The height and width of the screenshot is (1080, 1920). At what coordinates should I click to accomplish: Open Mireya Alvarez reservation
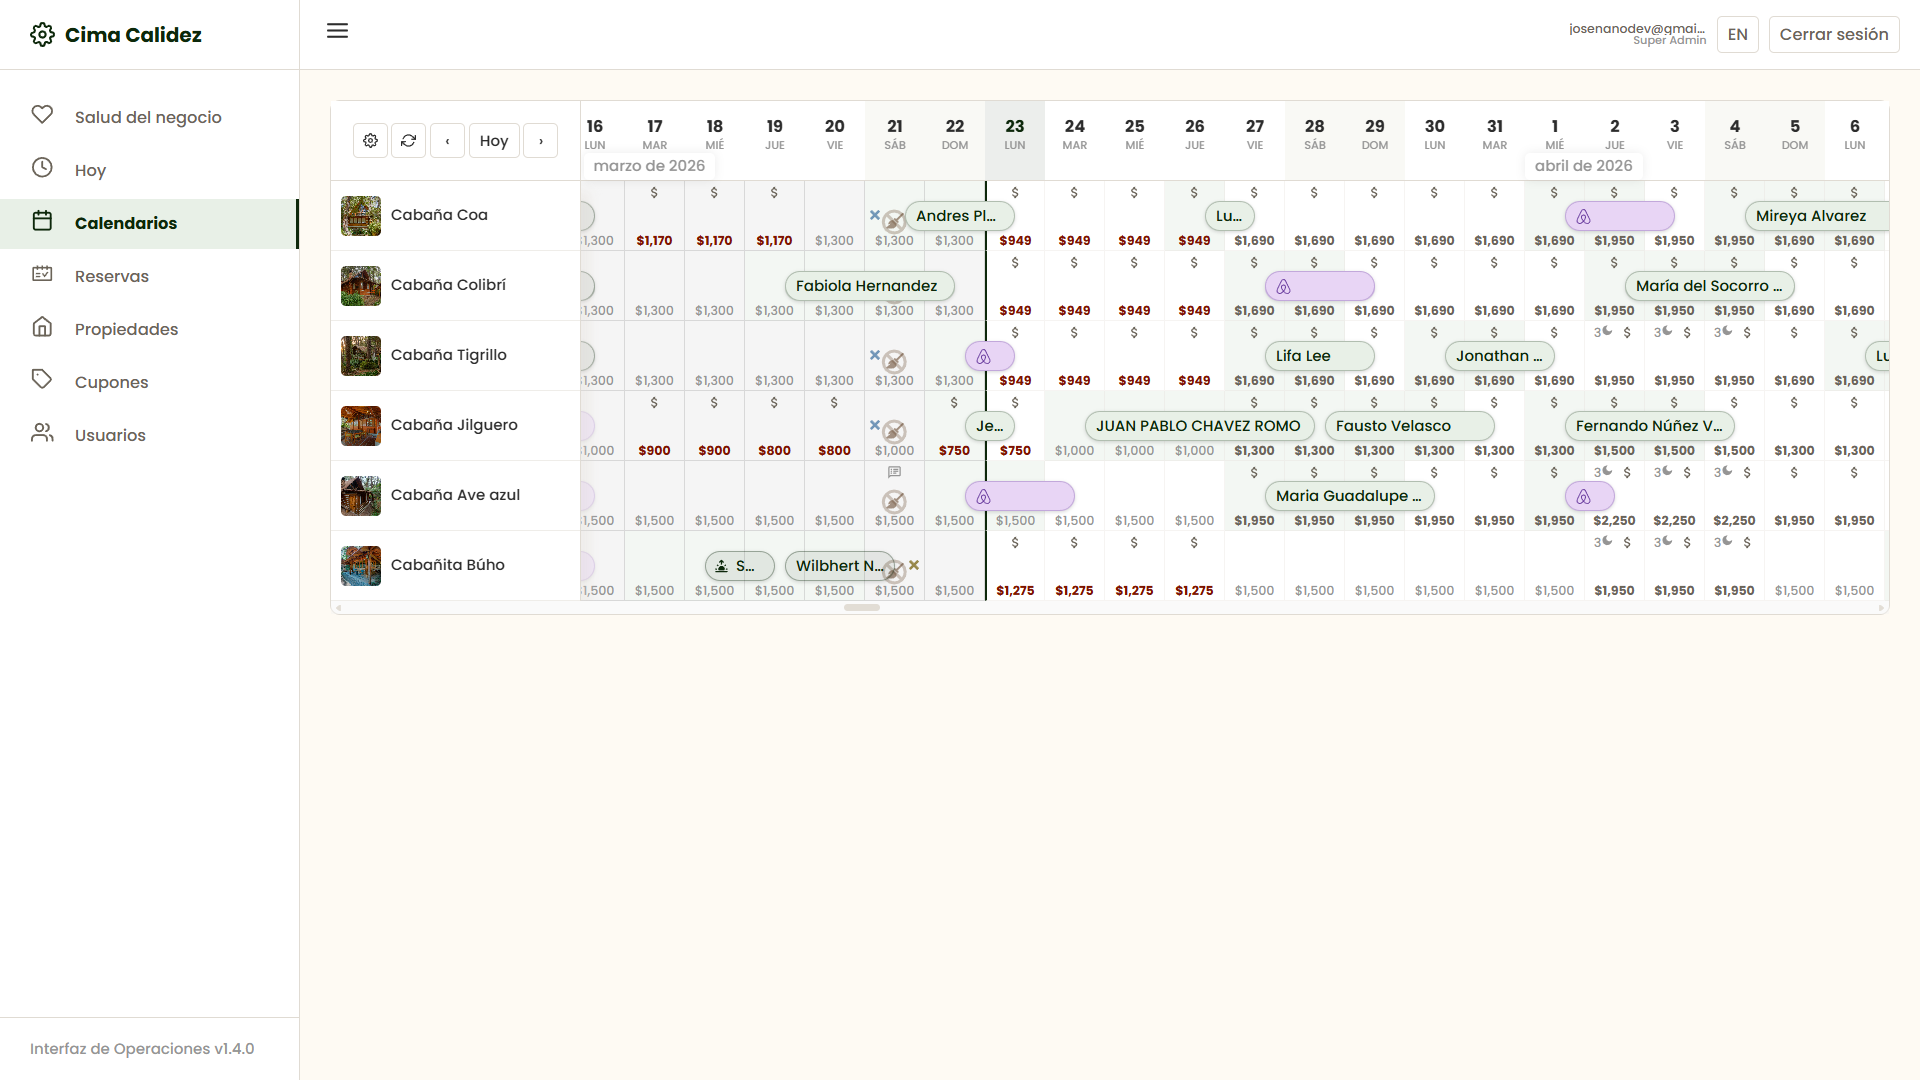click(x=1817, y=216)
